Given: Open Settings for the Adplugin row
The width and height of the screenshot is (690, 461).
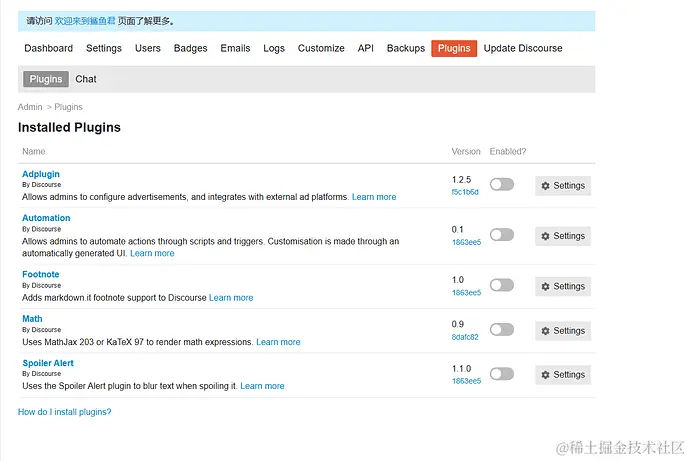Looking at the screenshot, I should pyautogui.click(x=563, y=186).
